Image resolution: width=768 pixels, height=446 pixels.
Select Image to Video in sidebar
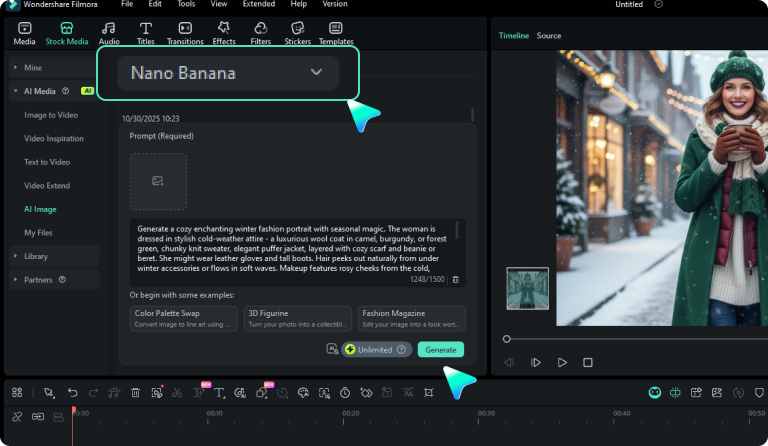coord(51,115)
